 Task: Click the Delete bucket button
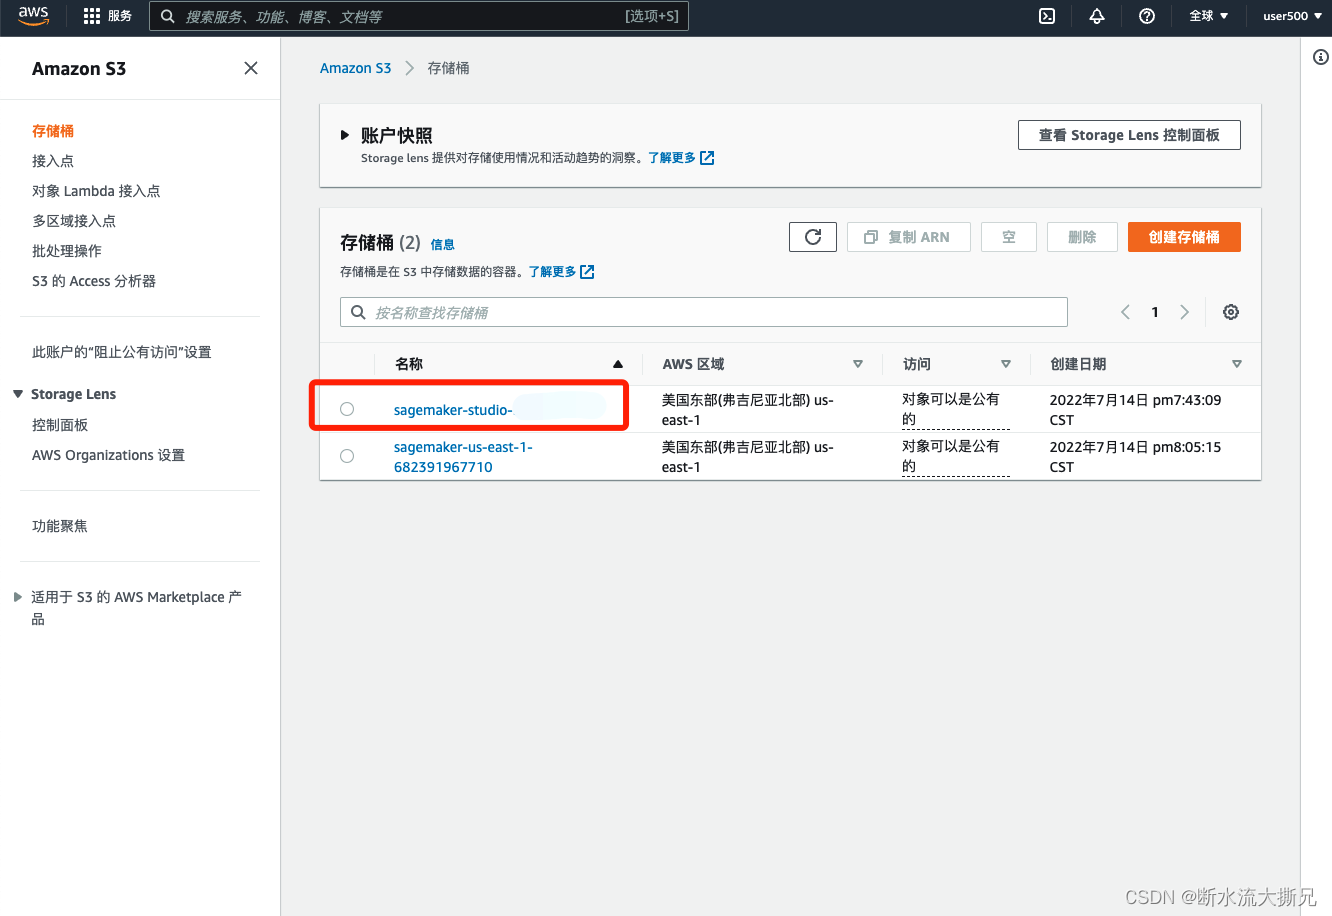(x=1082, y=237)
